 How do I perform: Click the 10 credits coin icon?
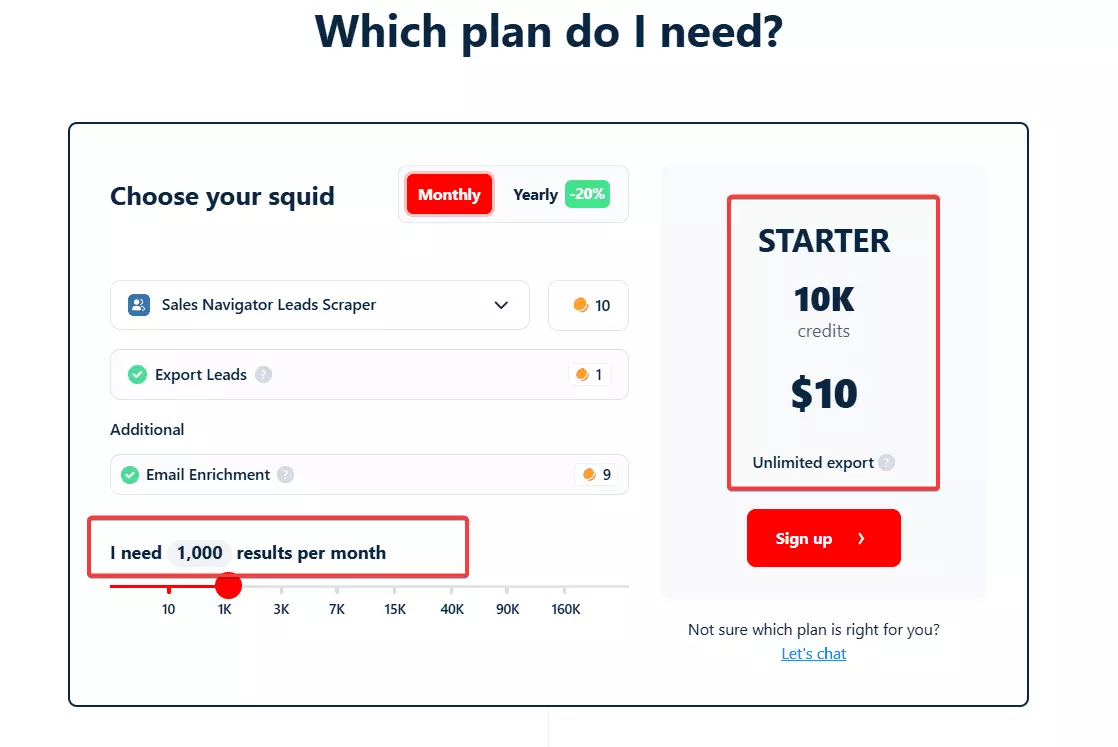(x=581, y=305)
